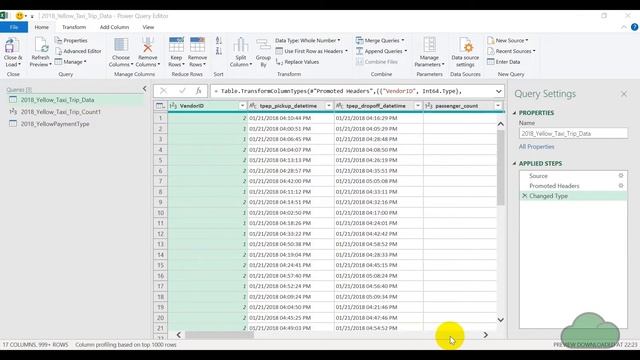Click the fx formula button
Image resolution: width=640 pixels, height=360 pixels.
click(198, 91)
